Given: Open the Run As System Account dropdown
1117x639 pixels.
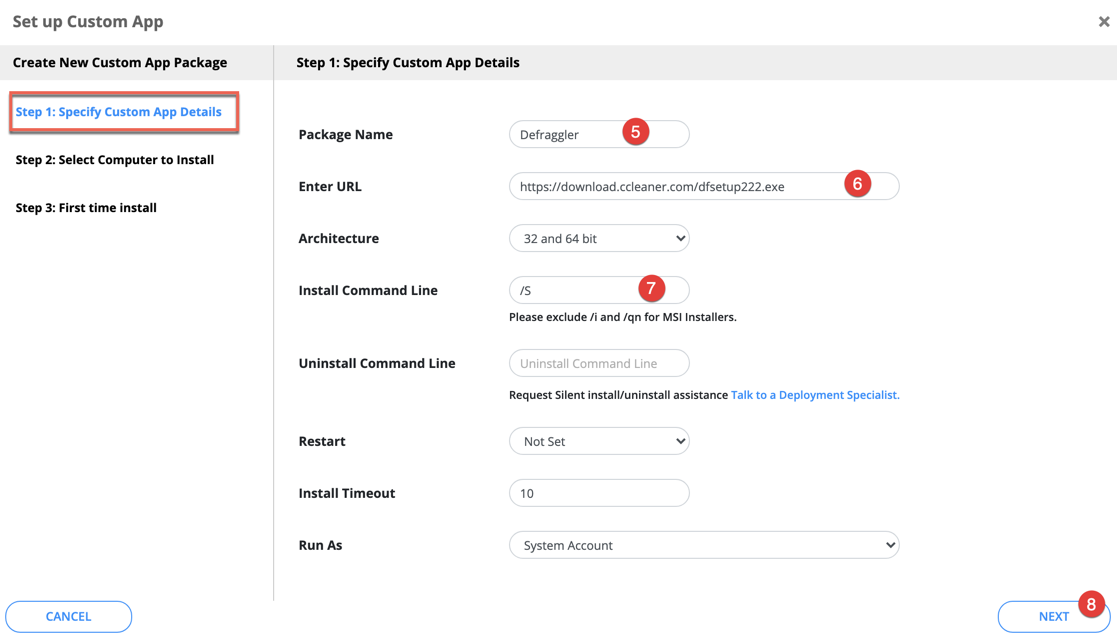Looking at the screenshot, I should pos(704,545).
